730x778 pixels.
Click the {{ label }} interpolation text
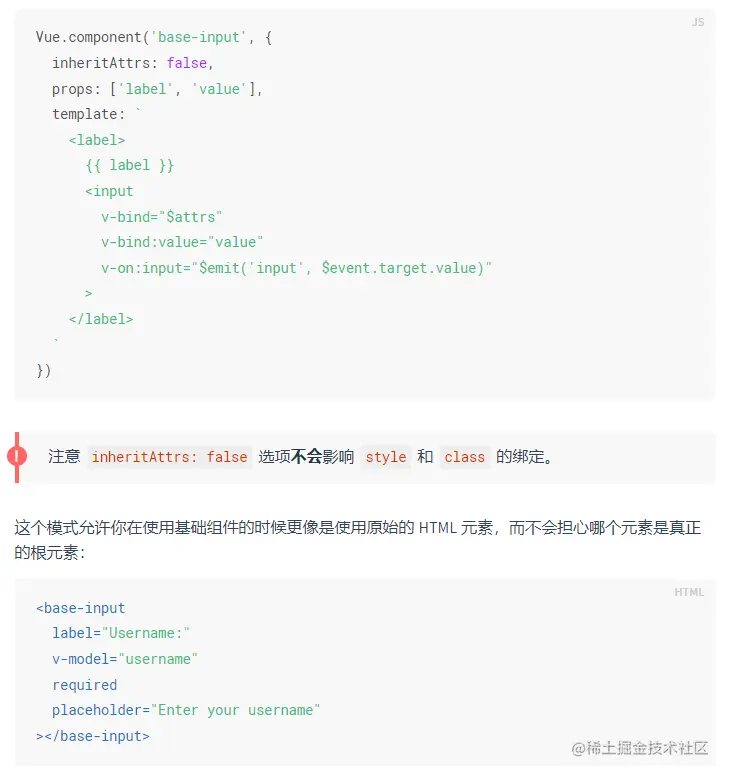(x=130, y=165)
